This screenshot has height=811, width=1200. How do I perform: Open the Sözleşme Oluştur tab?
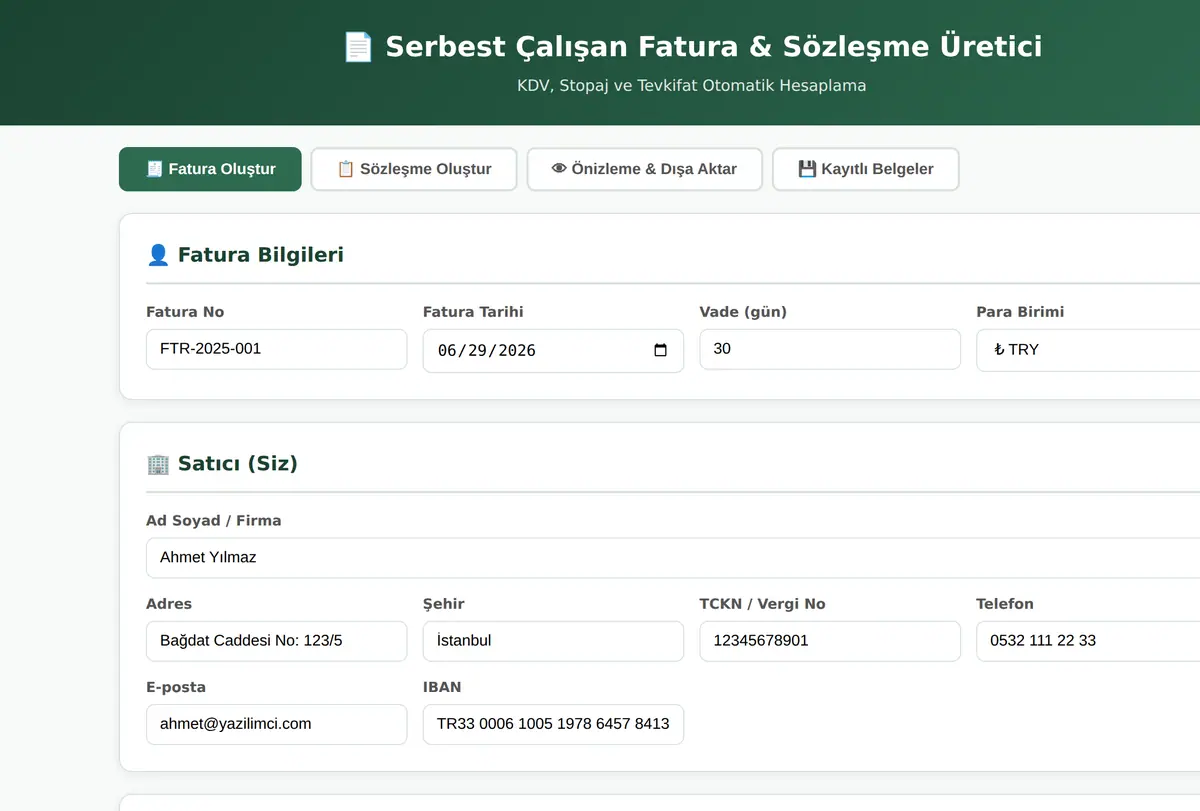[414, 169]
